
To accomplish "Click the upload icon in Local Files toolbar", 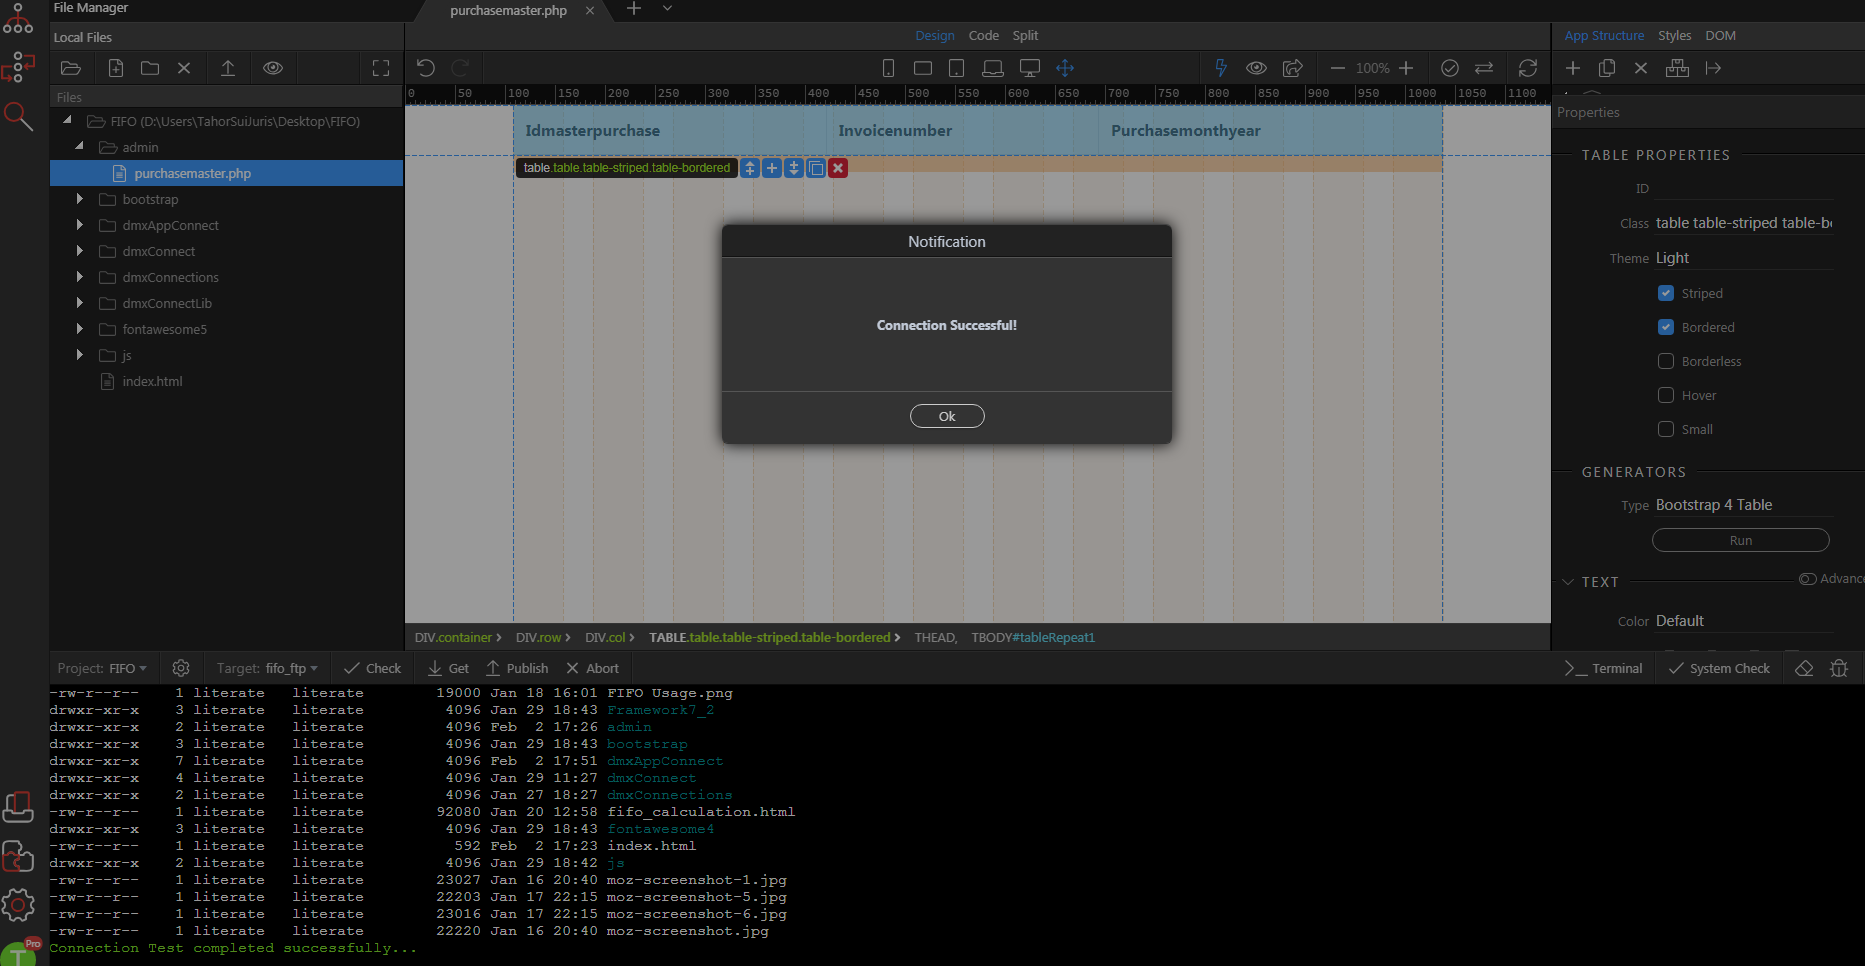I will point(228,68).
